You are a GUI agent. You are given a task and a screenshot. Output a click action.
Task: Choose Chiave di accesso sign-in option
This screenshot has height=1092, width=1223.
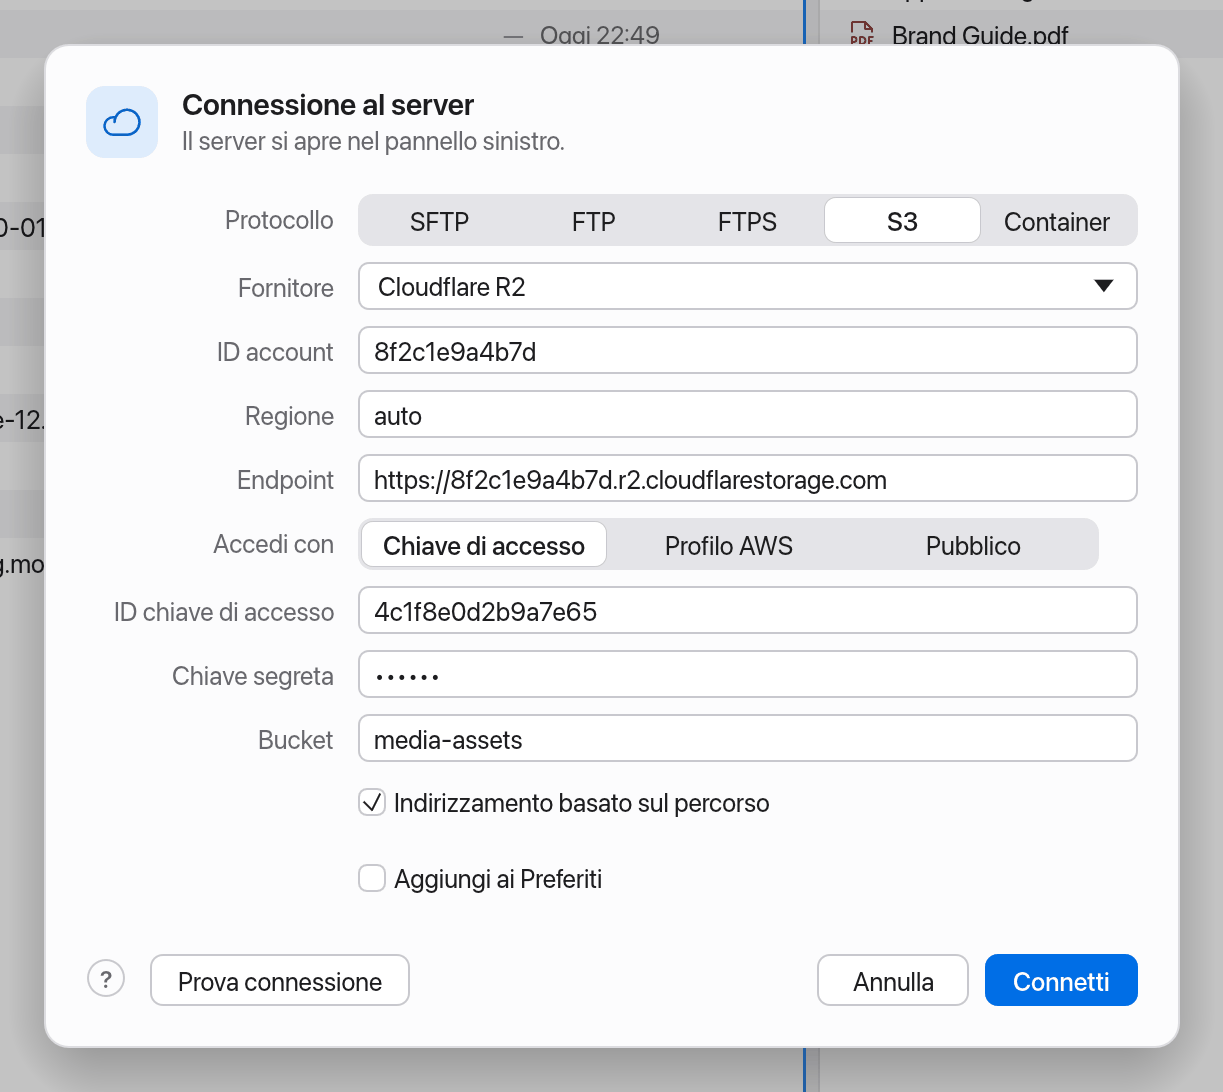(484, 545)
